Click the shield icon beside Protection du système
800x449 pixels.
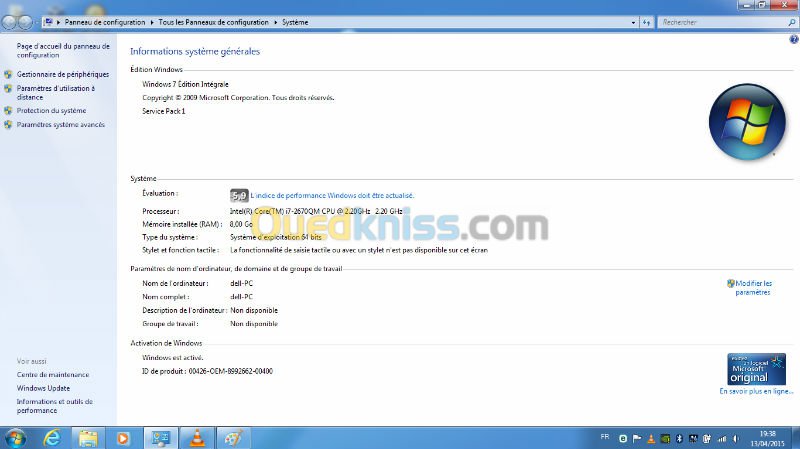8,111
